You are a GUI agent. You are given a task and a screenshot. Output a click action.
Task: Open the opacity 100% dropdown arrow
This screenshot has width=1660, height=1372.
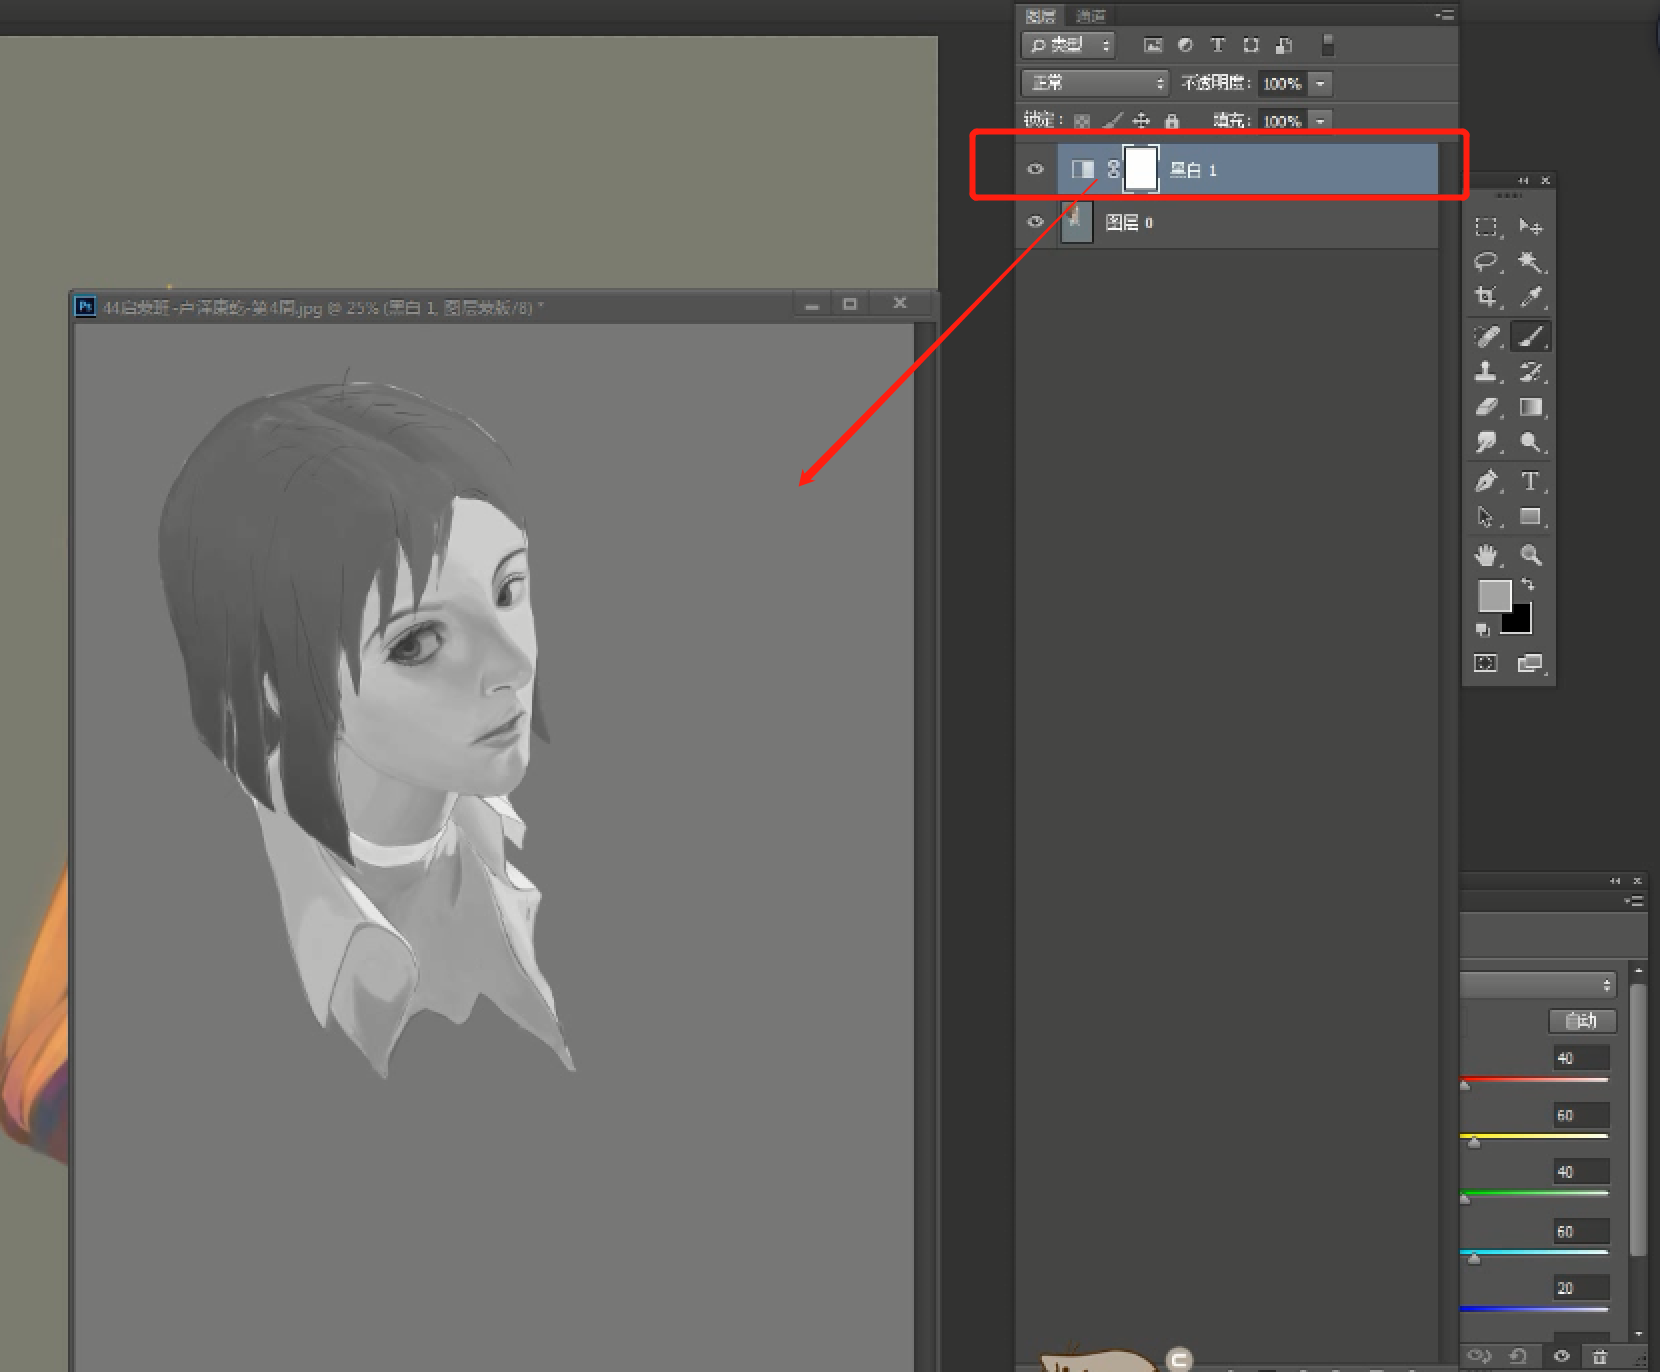tap(1321, 83)
